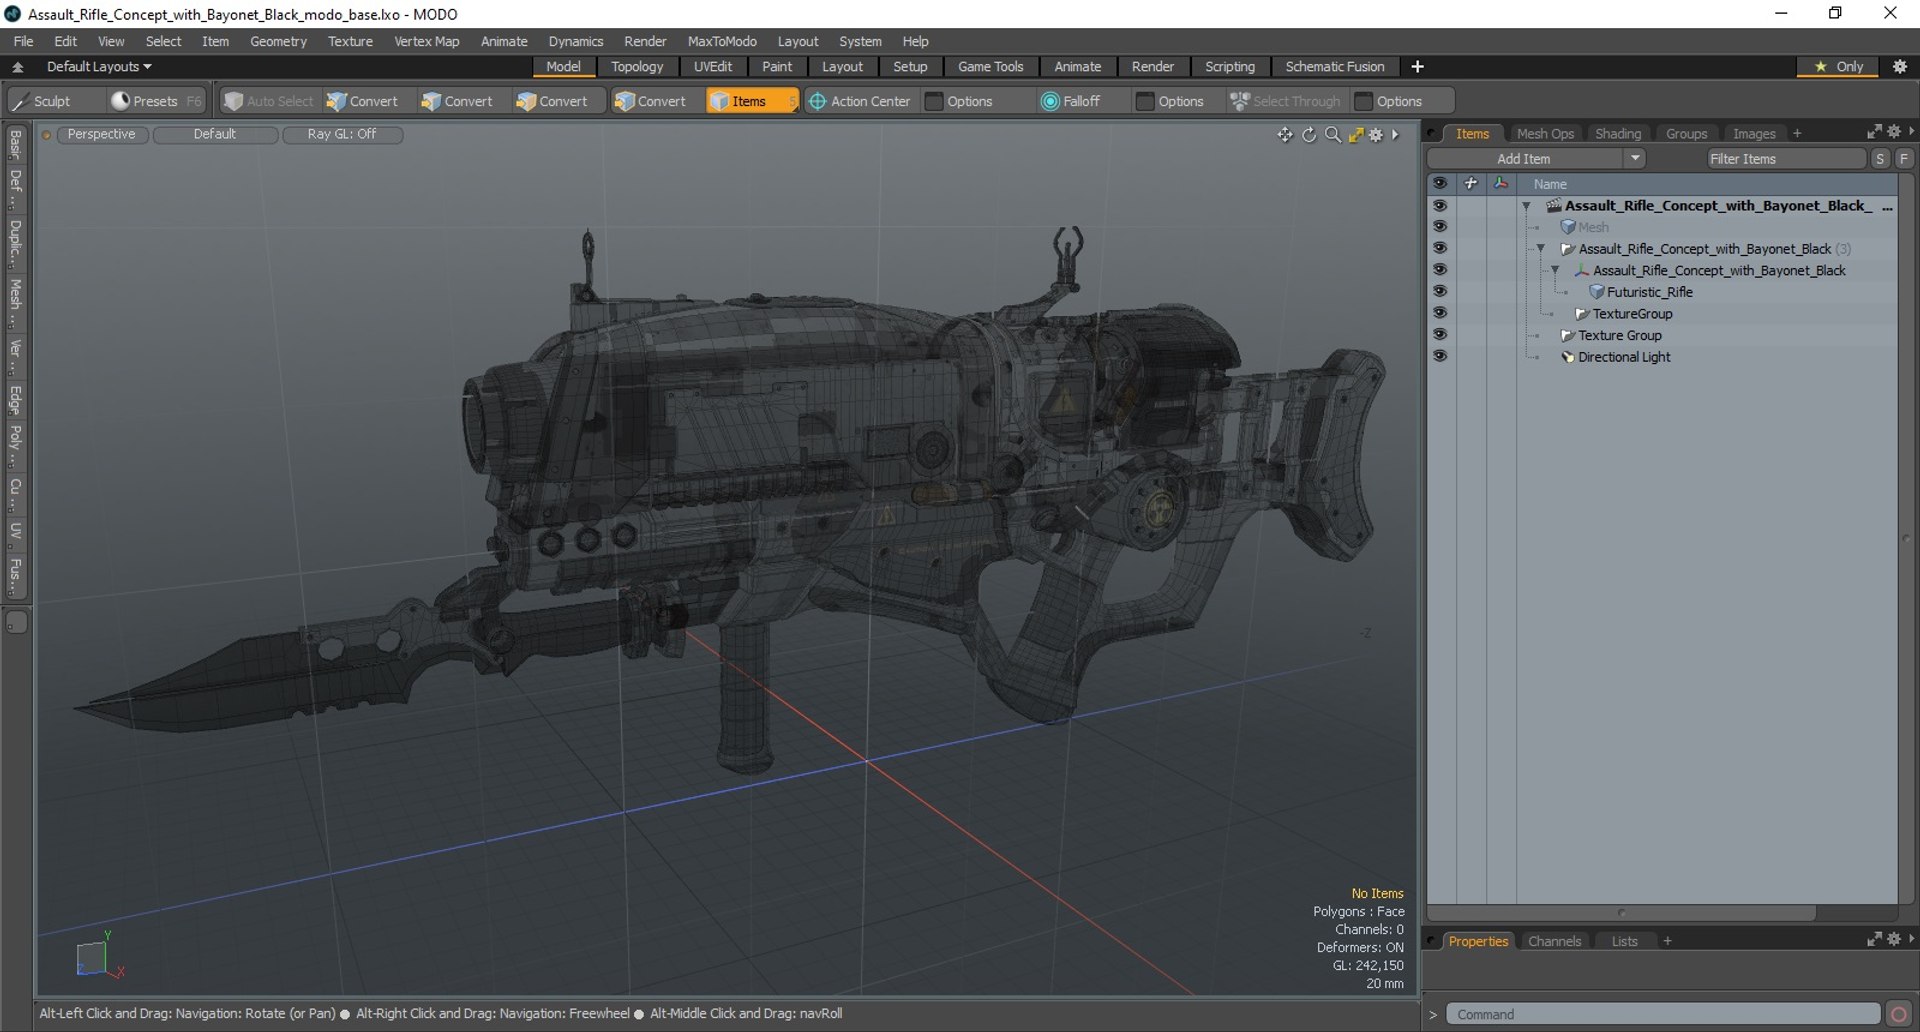This screenshot has height=1032, width=1920.
Task: Click the viewport zoom magnifier icon
Action: [x=1332, y=135]
